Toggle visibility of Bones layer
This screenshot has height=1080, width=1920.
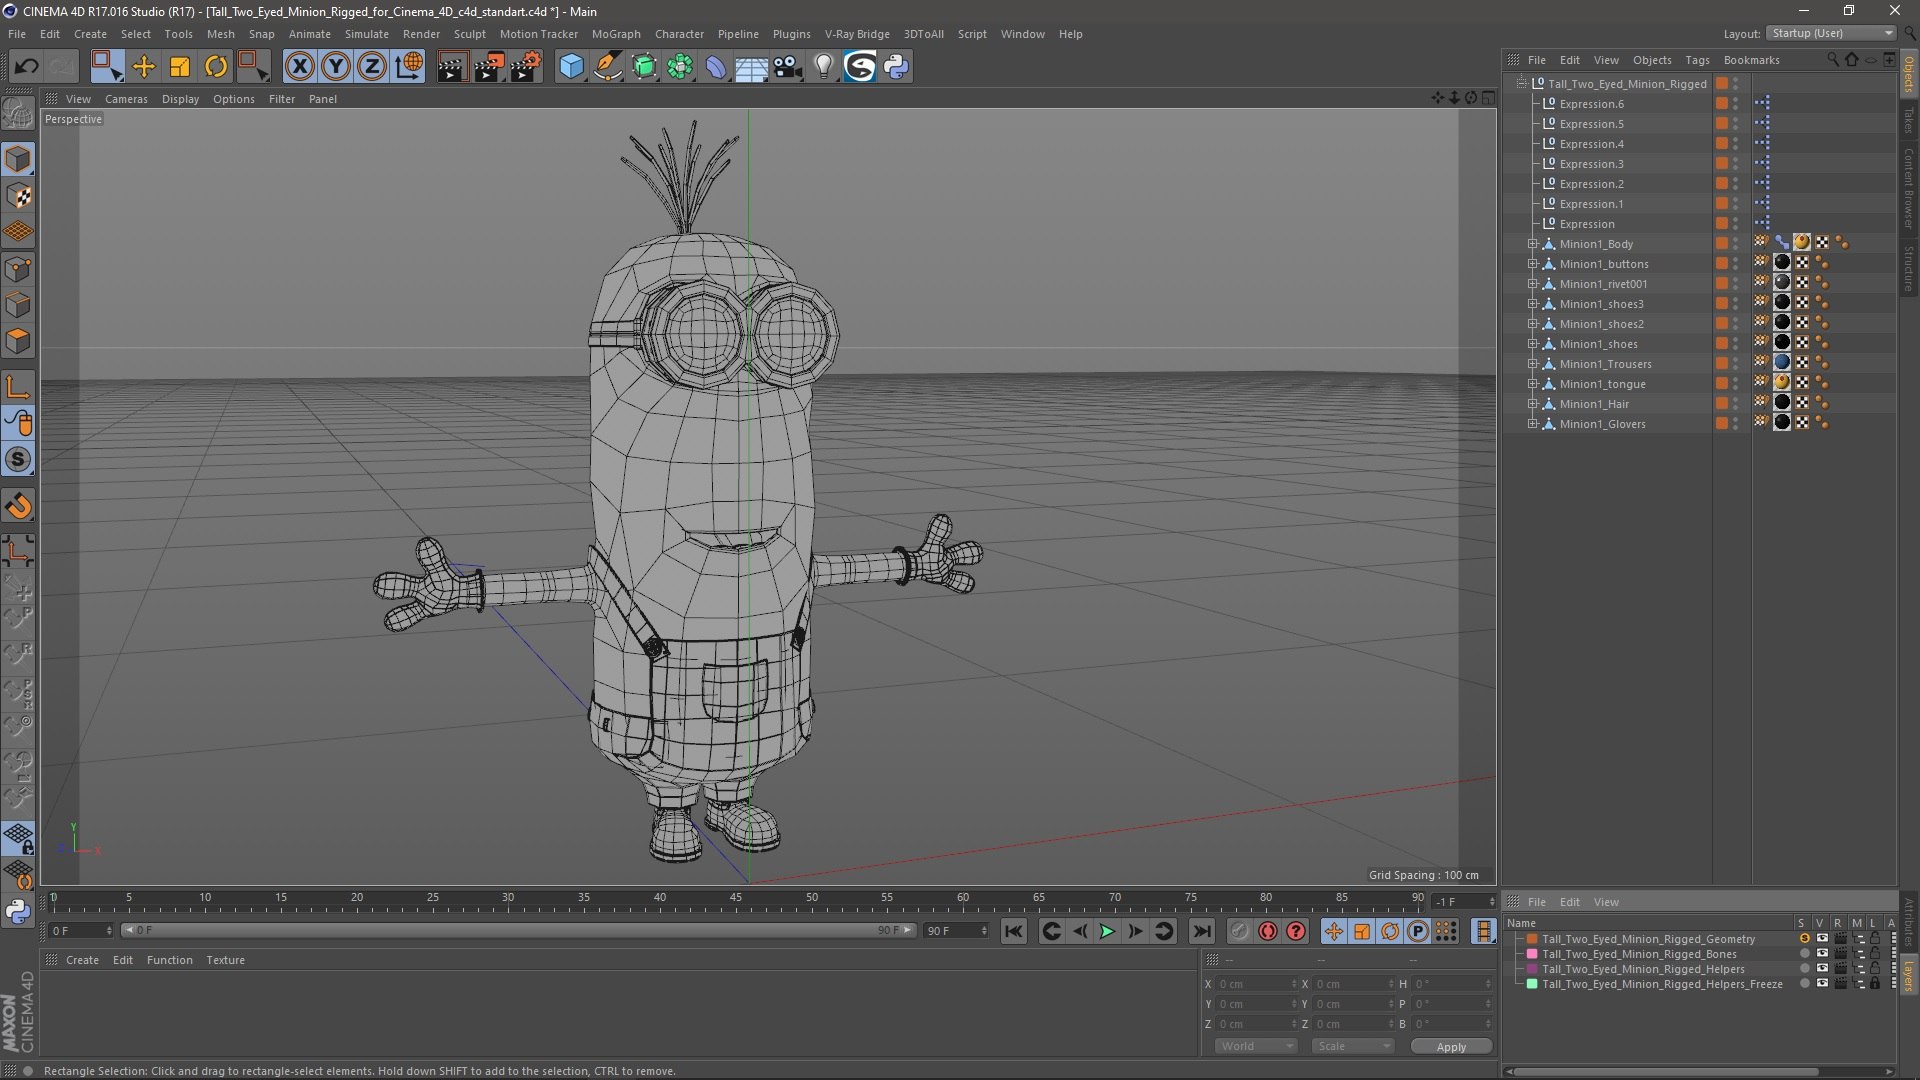[1821, 954]
